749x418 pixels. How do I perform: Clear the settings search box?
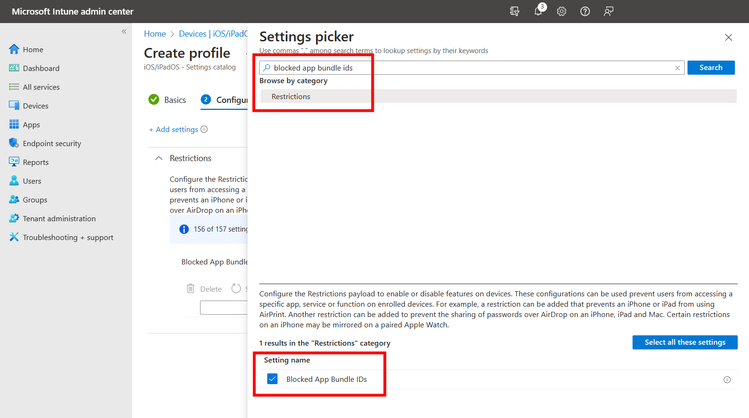point(678,68)
